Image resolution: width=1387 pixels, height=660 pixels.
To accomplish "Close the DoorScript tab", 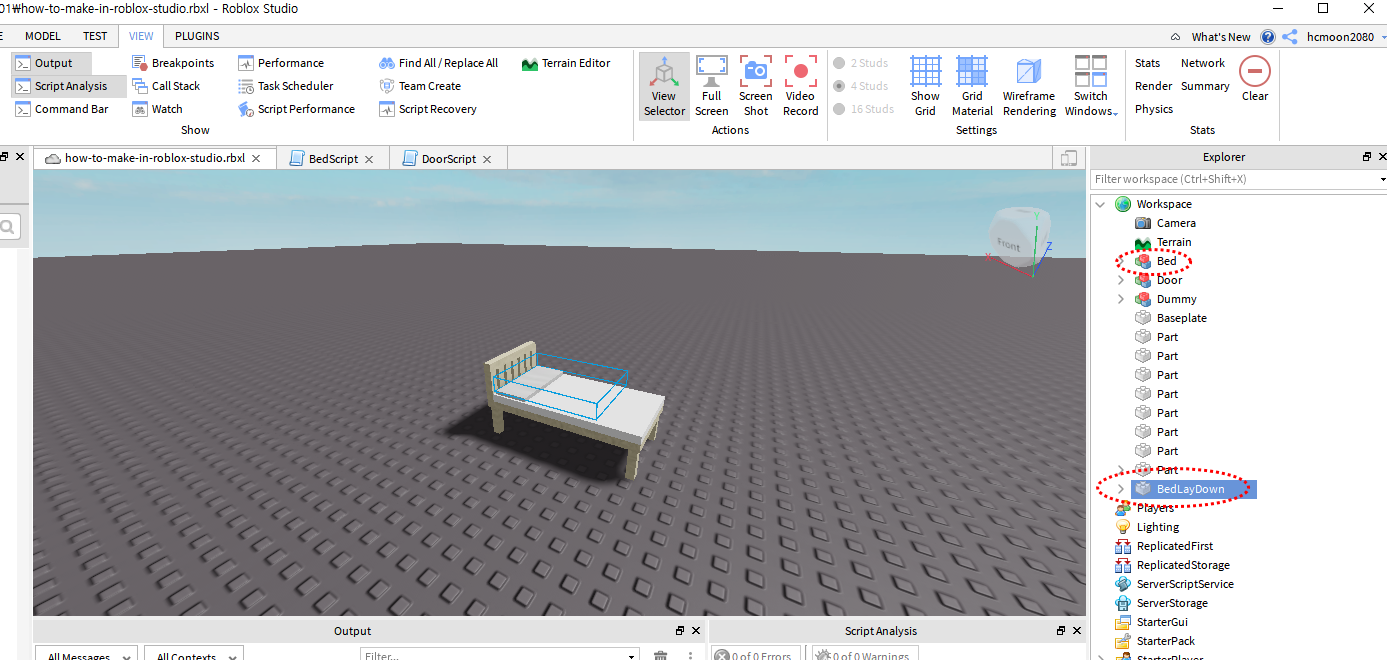I will point(487,159).
